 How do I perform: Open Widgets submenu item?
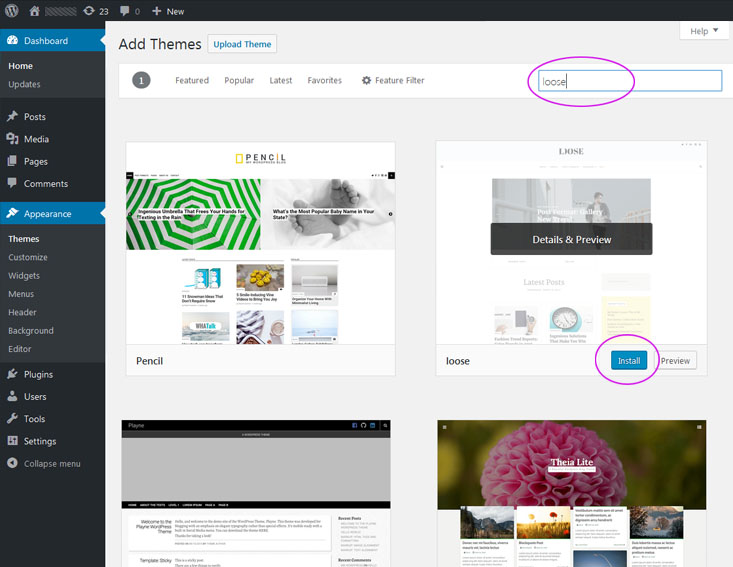24,275
